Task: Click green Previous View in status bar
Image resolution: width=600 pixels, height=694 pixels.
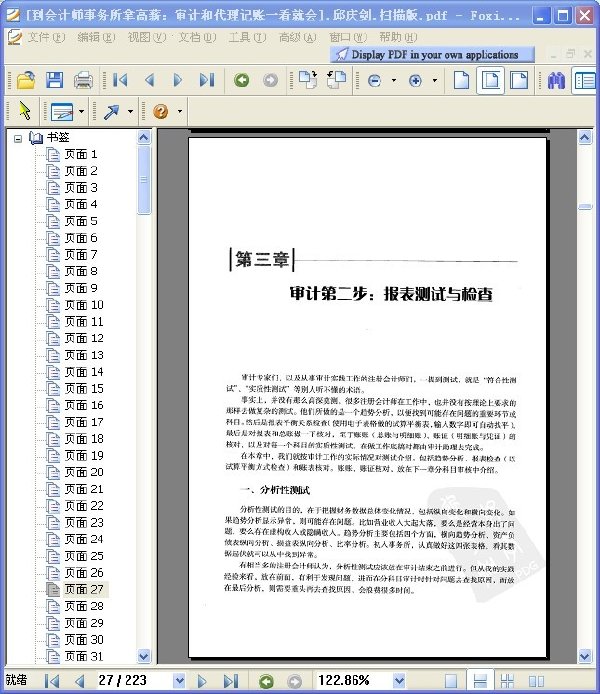Action: point(266,681)
